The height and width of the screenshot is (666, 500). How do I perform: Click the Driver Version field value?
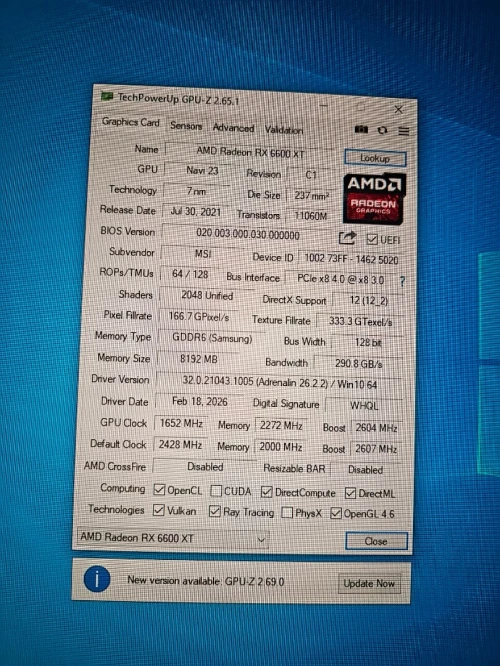[279, 383]
